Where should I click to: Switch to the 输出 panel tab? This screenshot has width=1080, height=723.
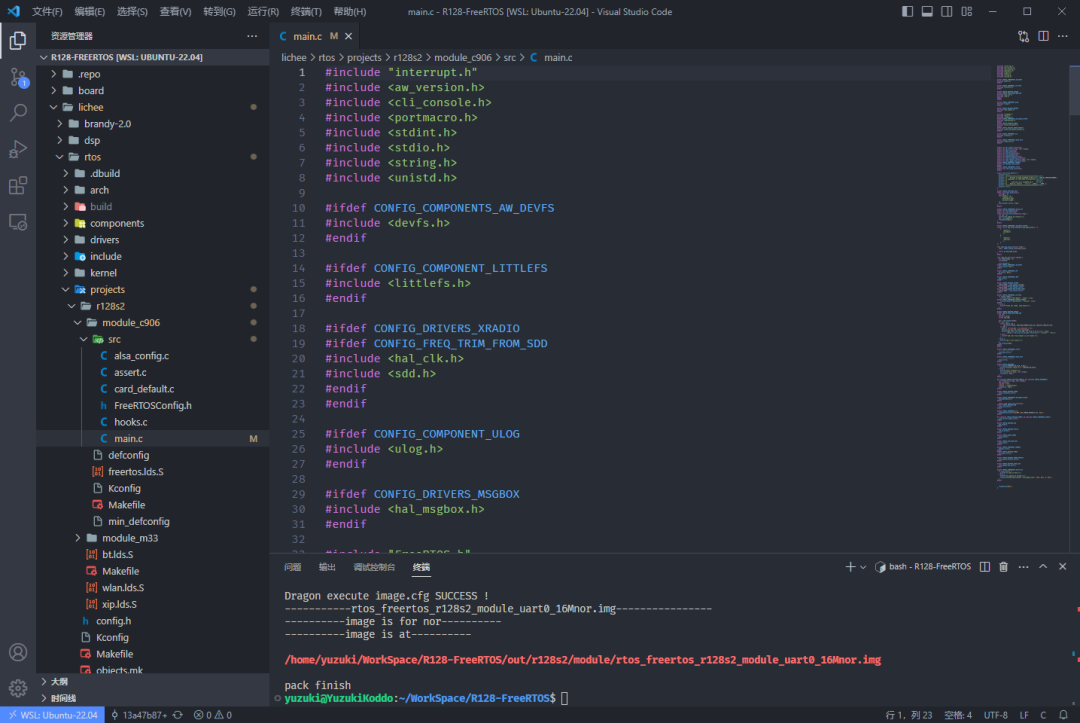click(326, 566)
